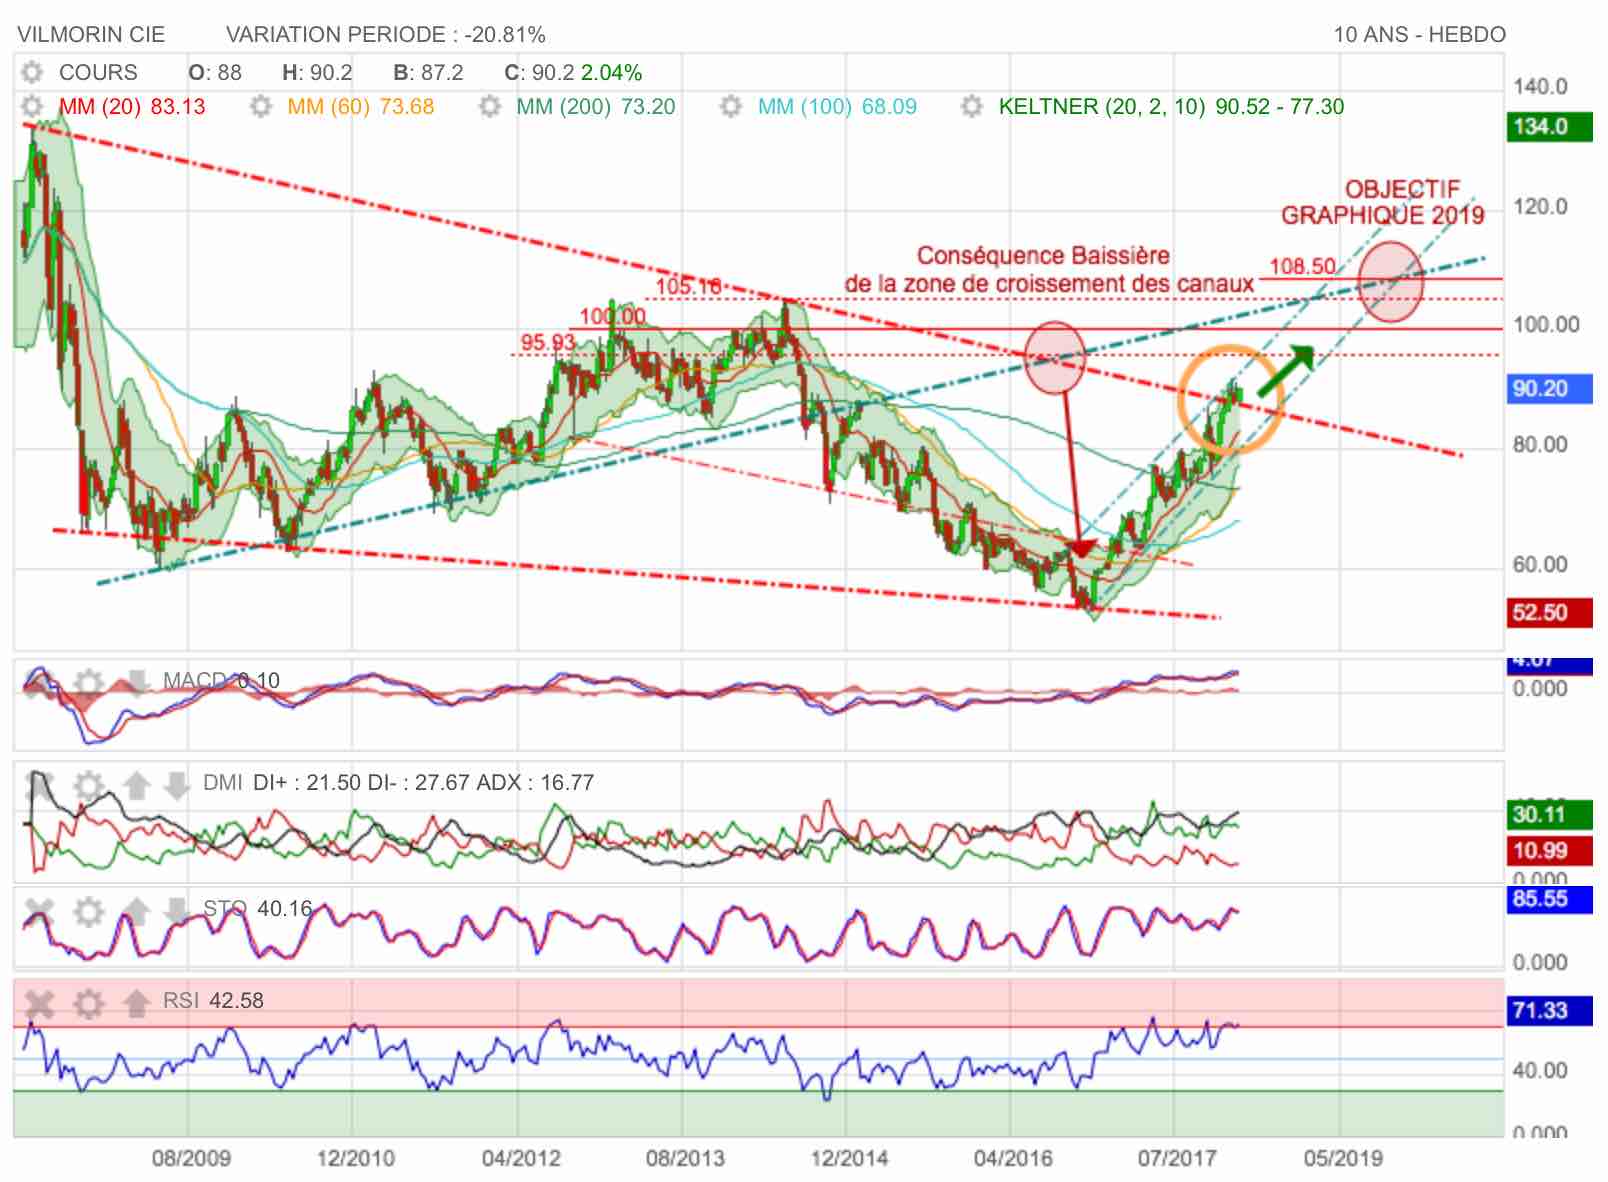Click the 140.0 price axis label
This screenshot has width=1608, height=1182.
point(1540,86)
